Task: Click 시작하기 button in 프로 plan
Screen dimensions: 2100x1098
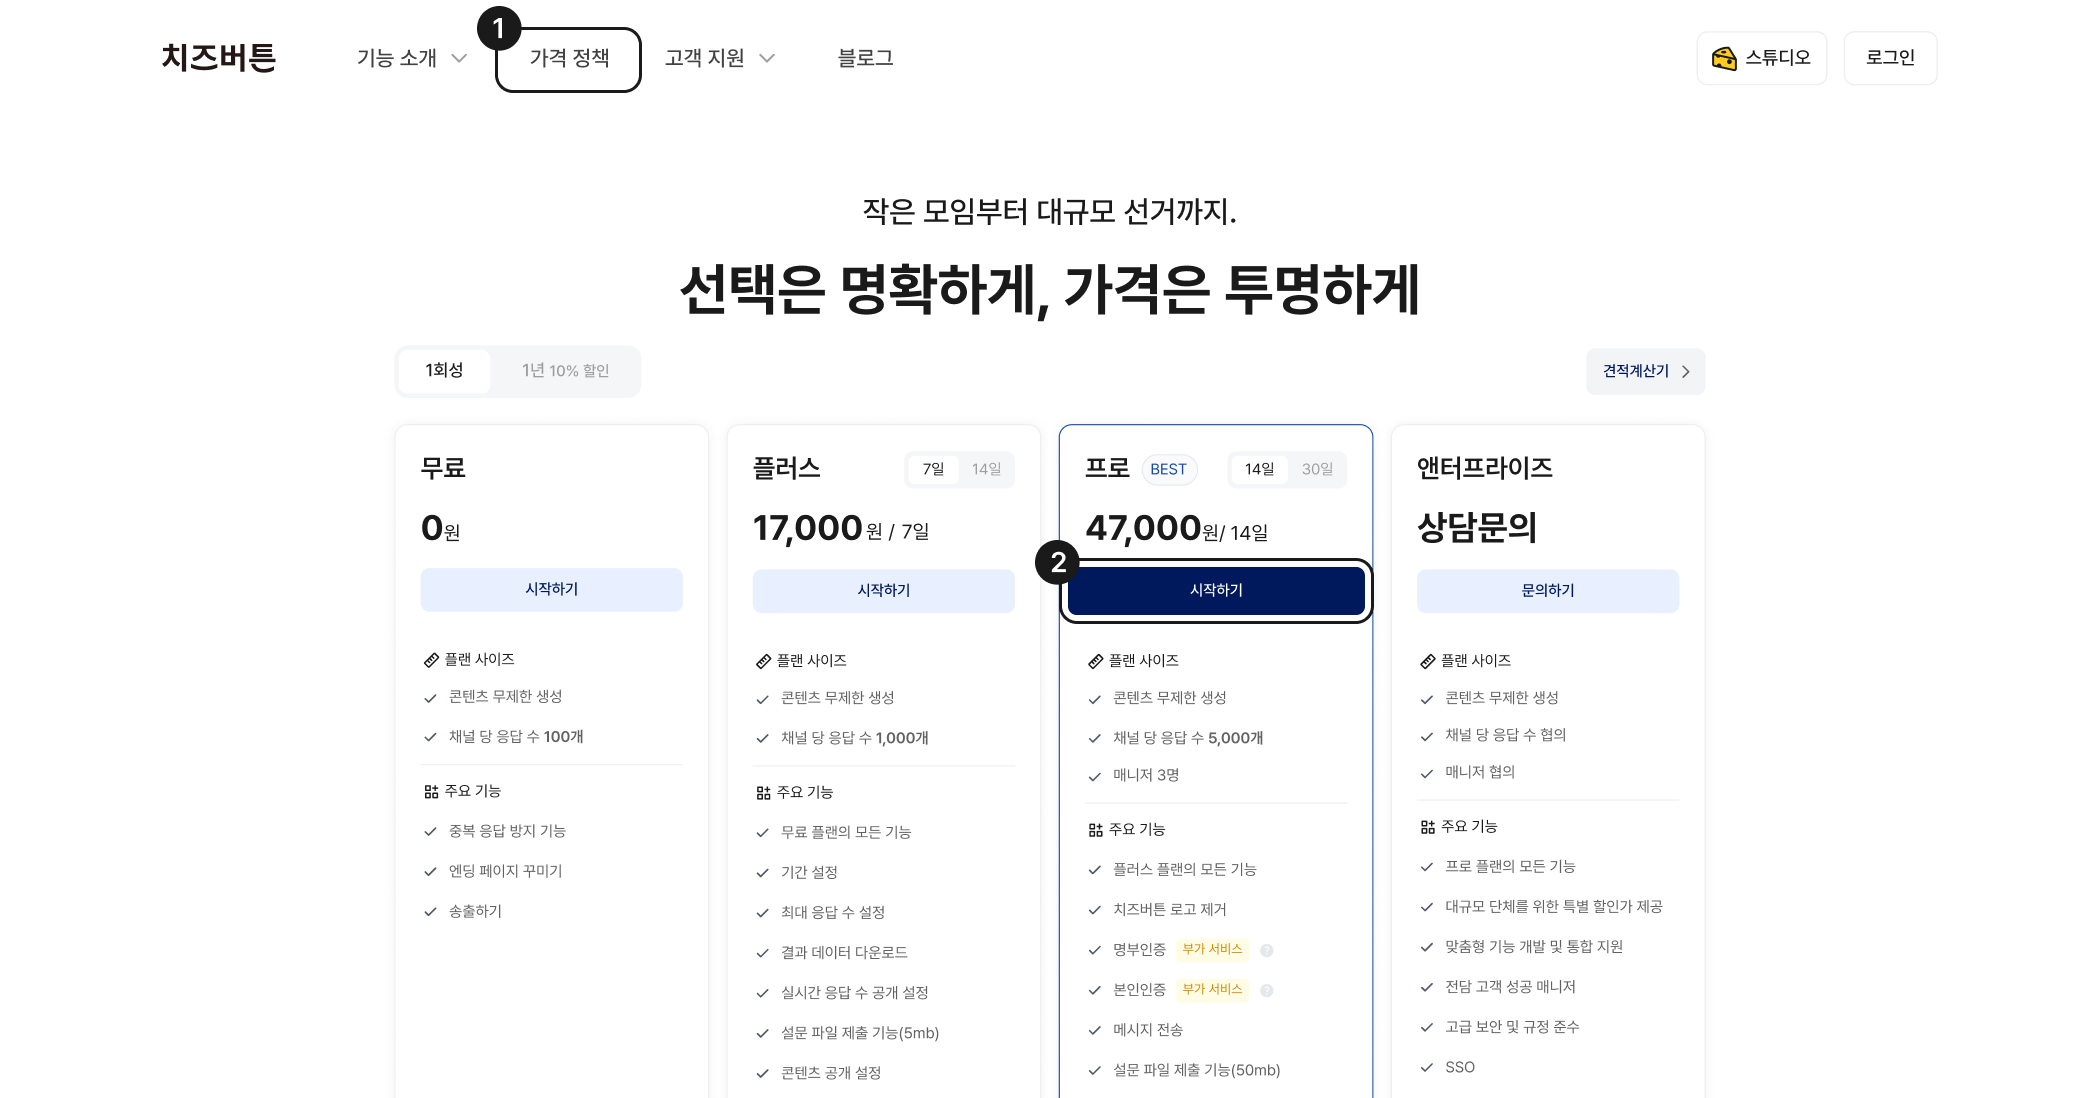Action: coord(1216,591)
